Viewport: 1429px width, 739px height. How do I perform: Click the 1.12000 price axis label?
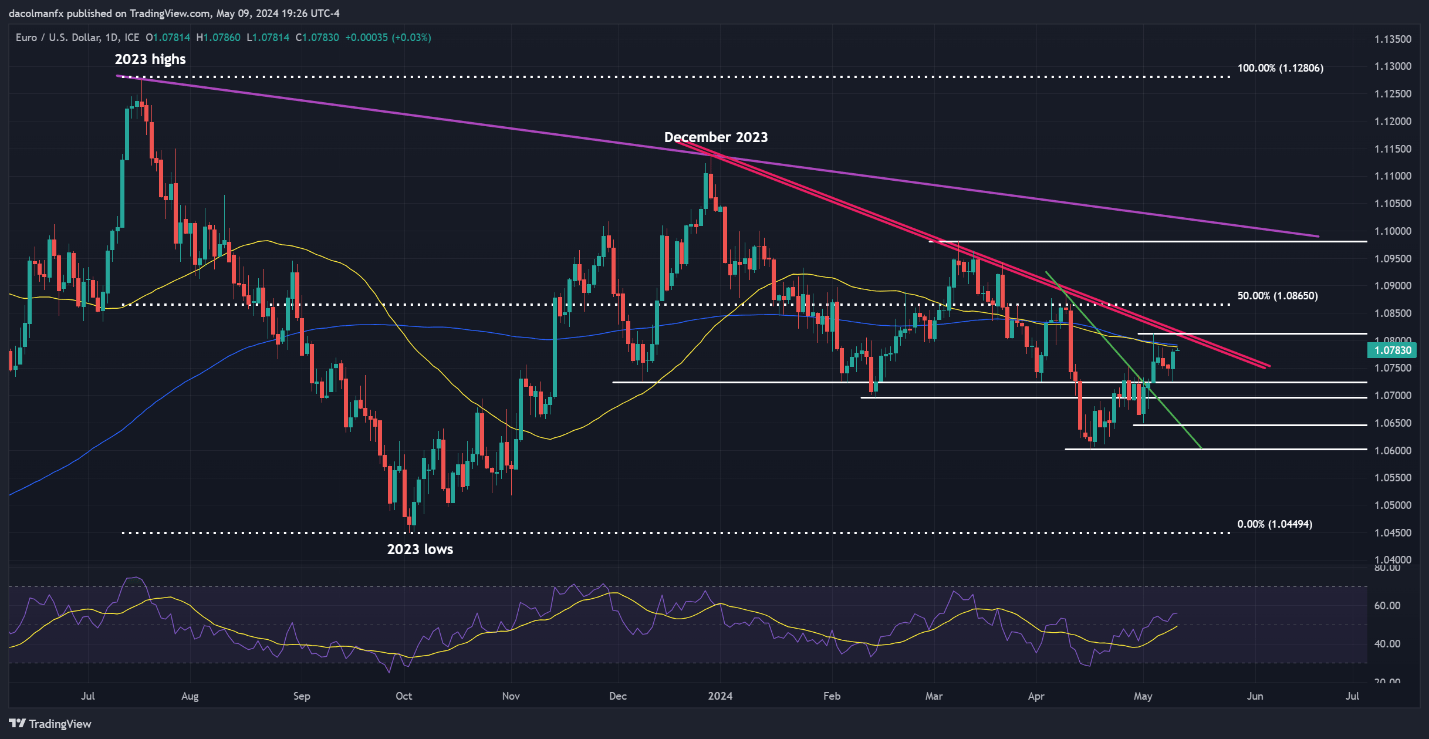click(x=1392, y=121)
